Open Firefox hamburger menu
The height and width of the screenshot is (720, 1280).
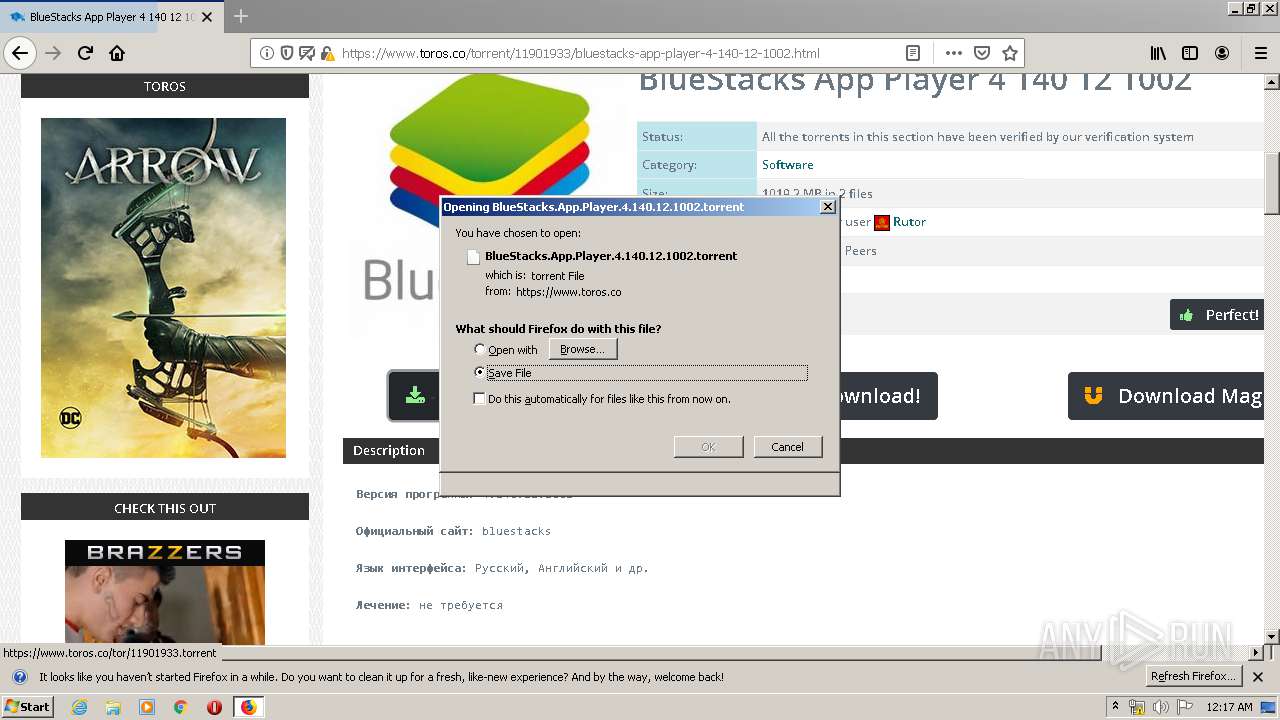coord(1260,53)
